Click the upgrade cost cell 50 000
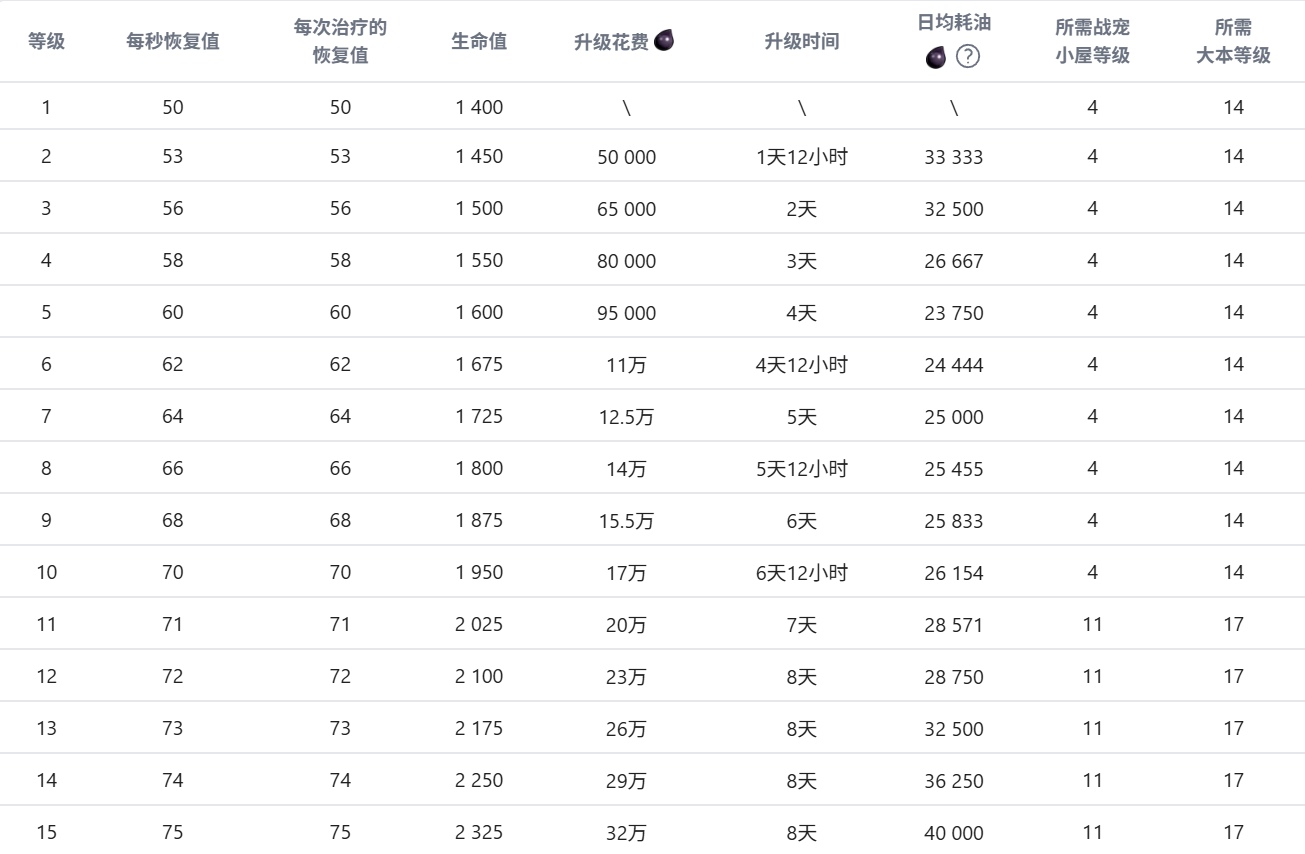The width and height of the screenshot is (1305, 854). point(627,157)
